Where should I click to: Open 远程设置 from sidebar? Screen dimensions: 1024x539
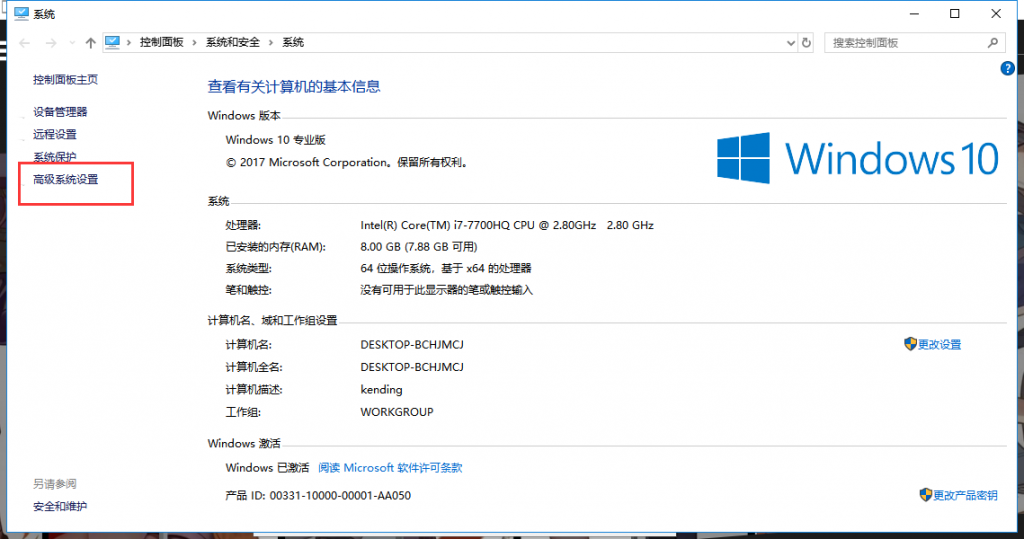55,134
